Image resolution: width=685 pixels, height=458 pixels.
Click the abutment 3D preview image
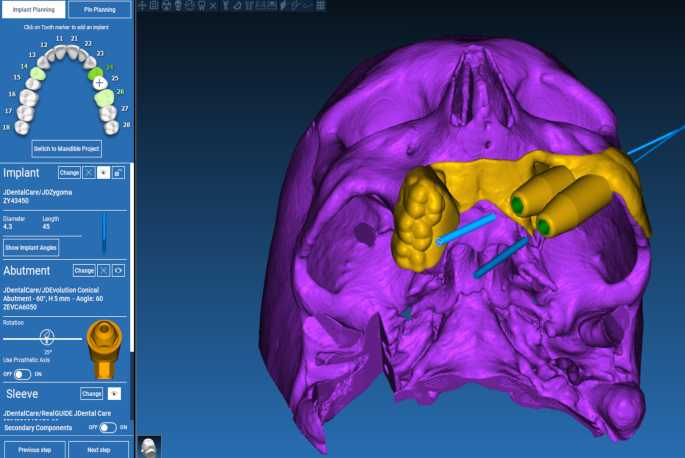[104, 349]
